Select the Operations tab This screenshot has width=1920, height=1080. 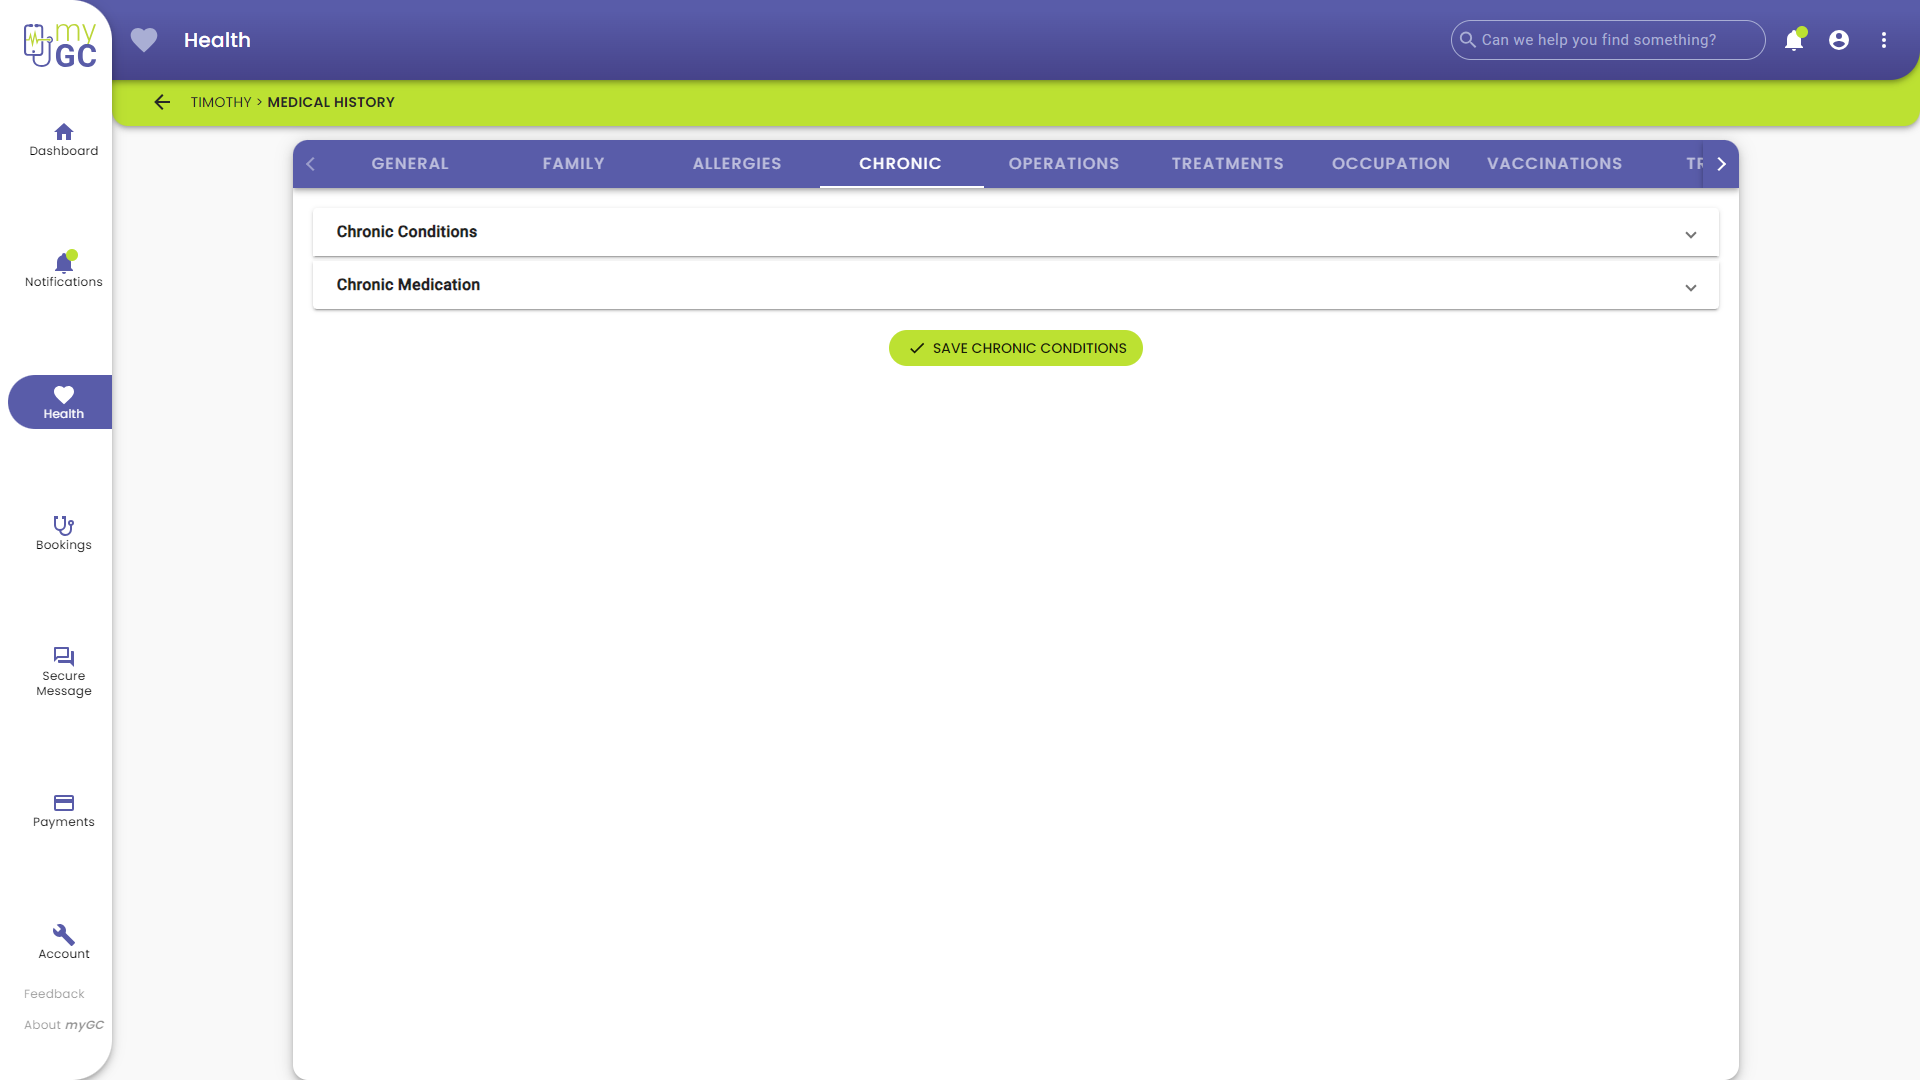click(x=1063, y=164)
